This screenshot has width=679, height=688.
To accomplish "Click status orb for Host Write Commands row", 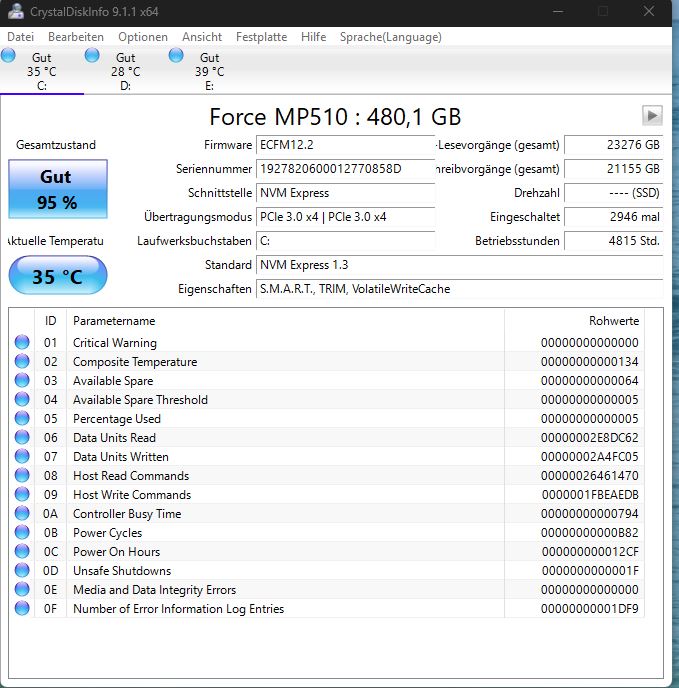I will [22, 494].
